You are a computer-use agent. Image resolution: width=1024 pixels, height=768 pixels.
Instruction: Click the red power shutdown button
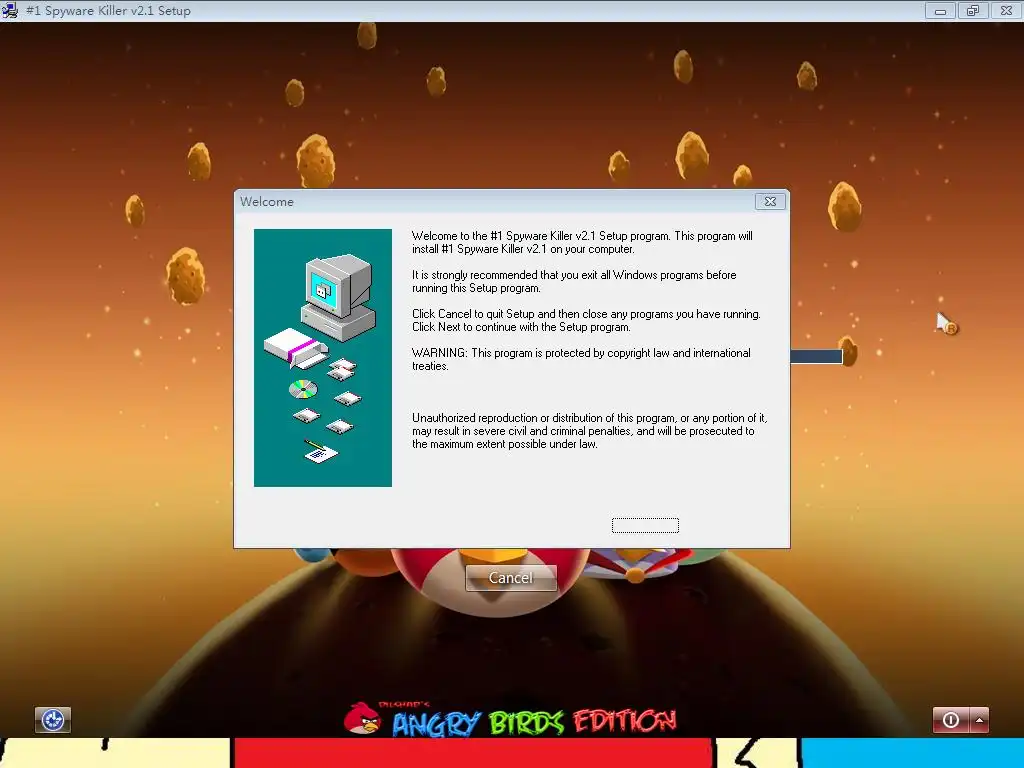951,720
